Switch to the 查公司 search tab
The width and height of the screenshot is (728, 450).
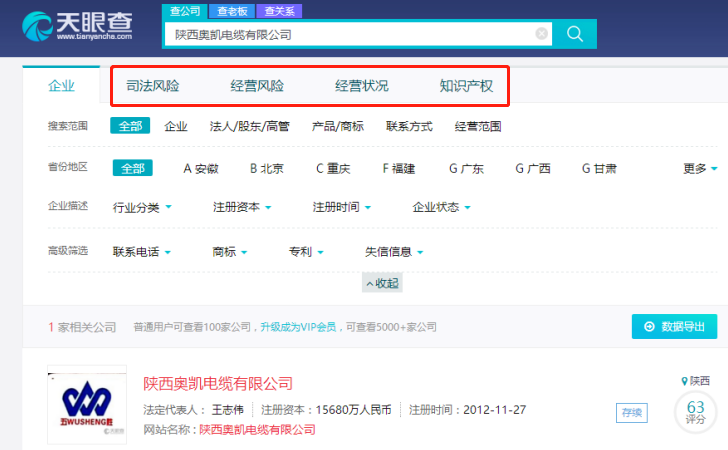[185, 11]
